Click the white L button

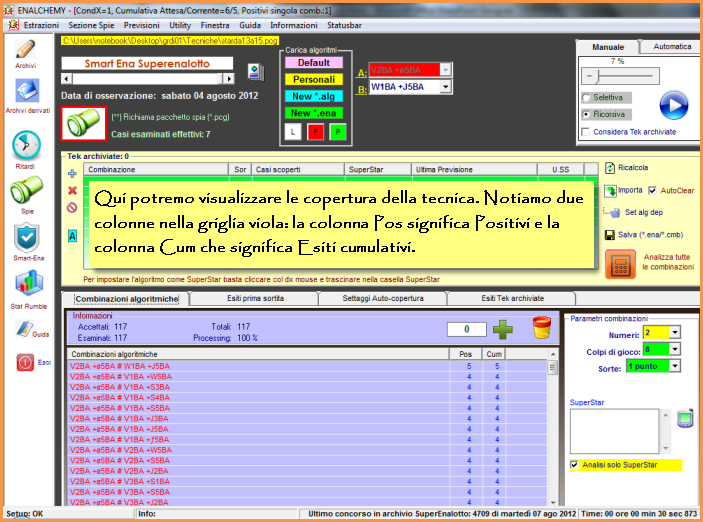(x=293, y=132)
